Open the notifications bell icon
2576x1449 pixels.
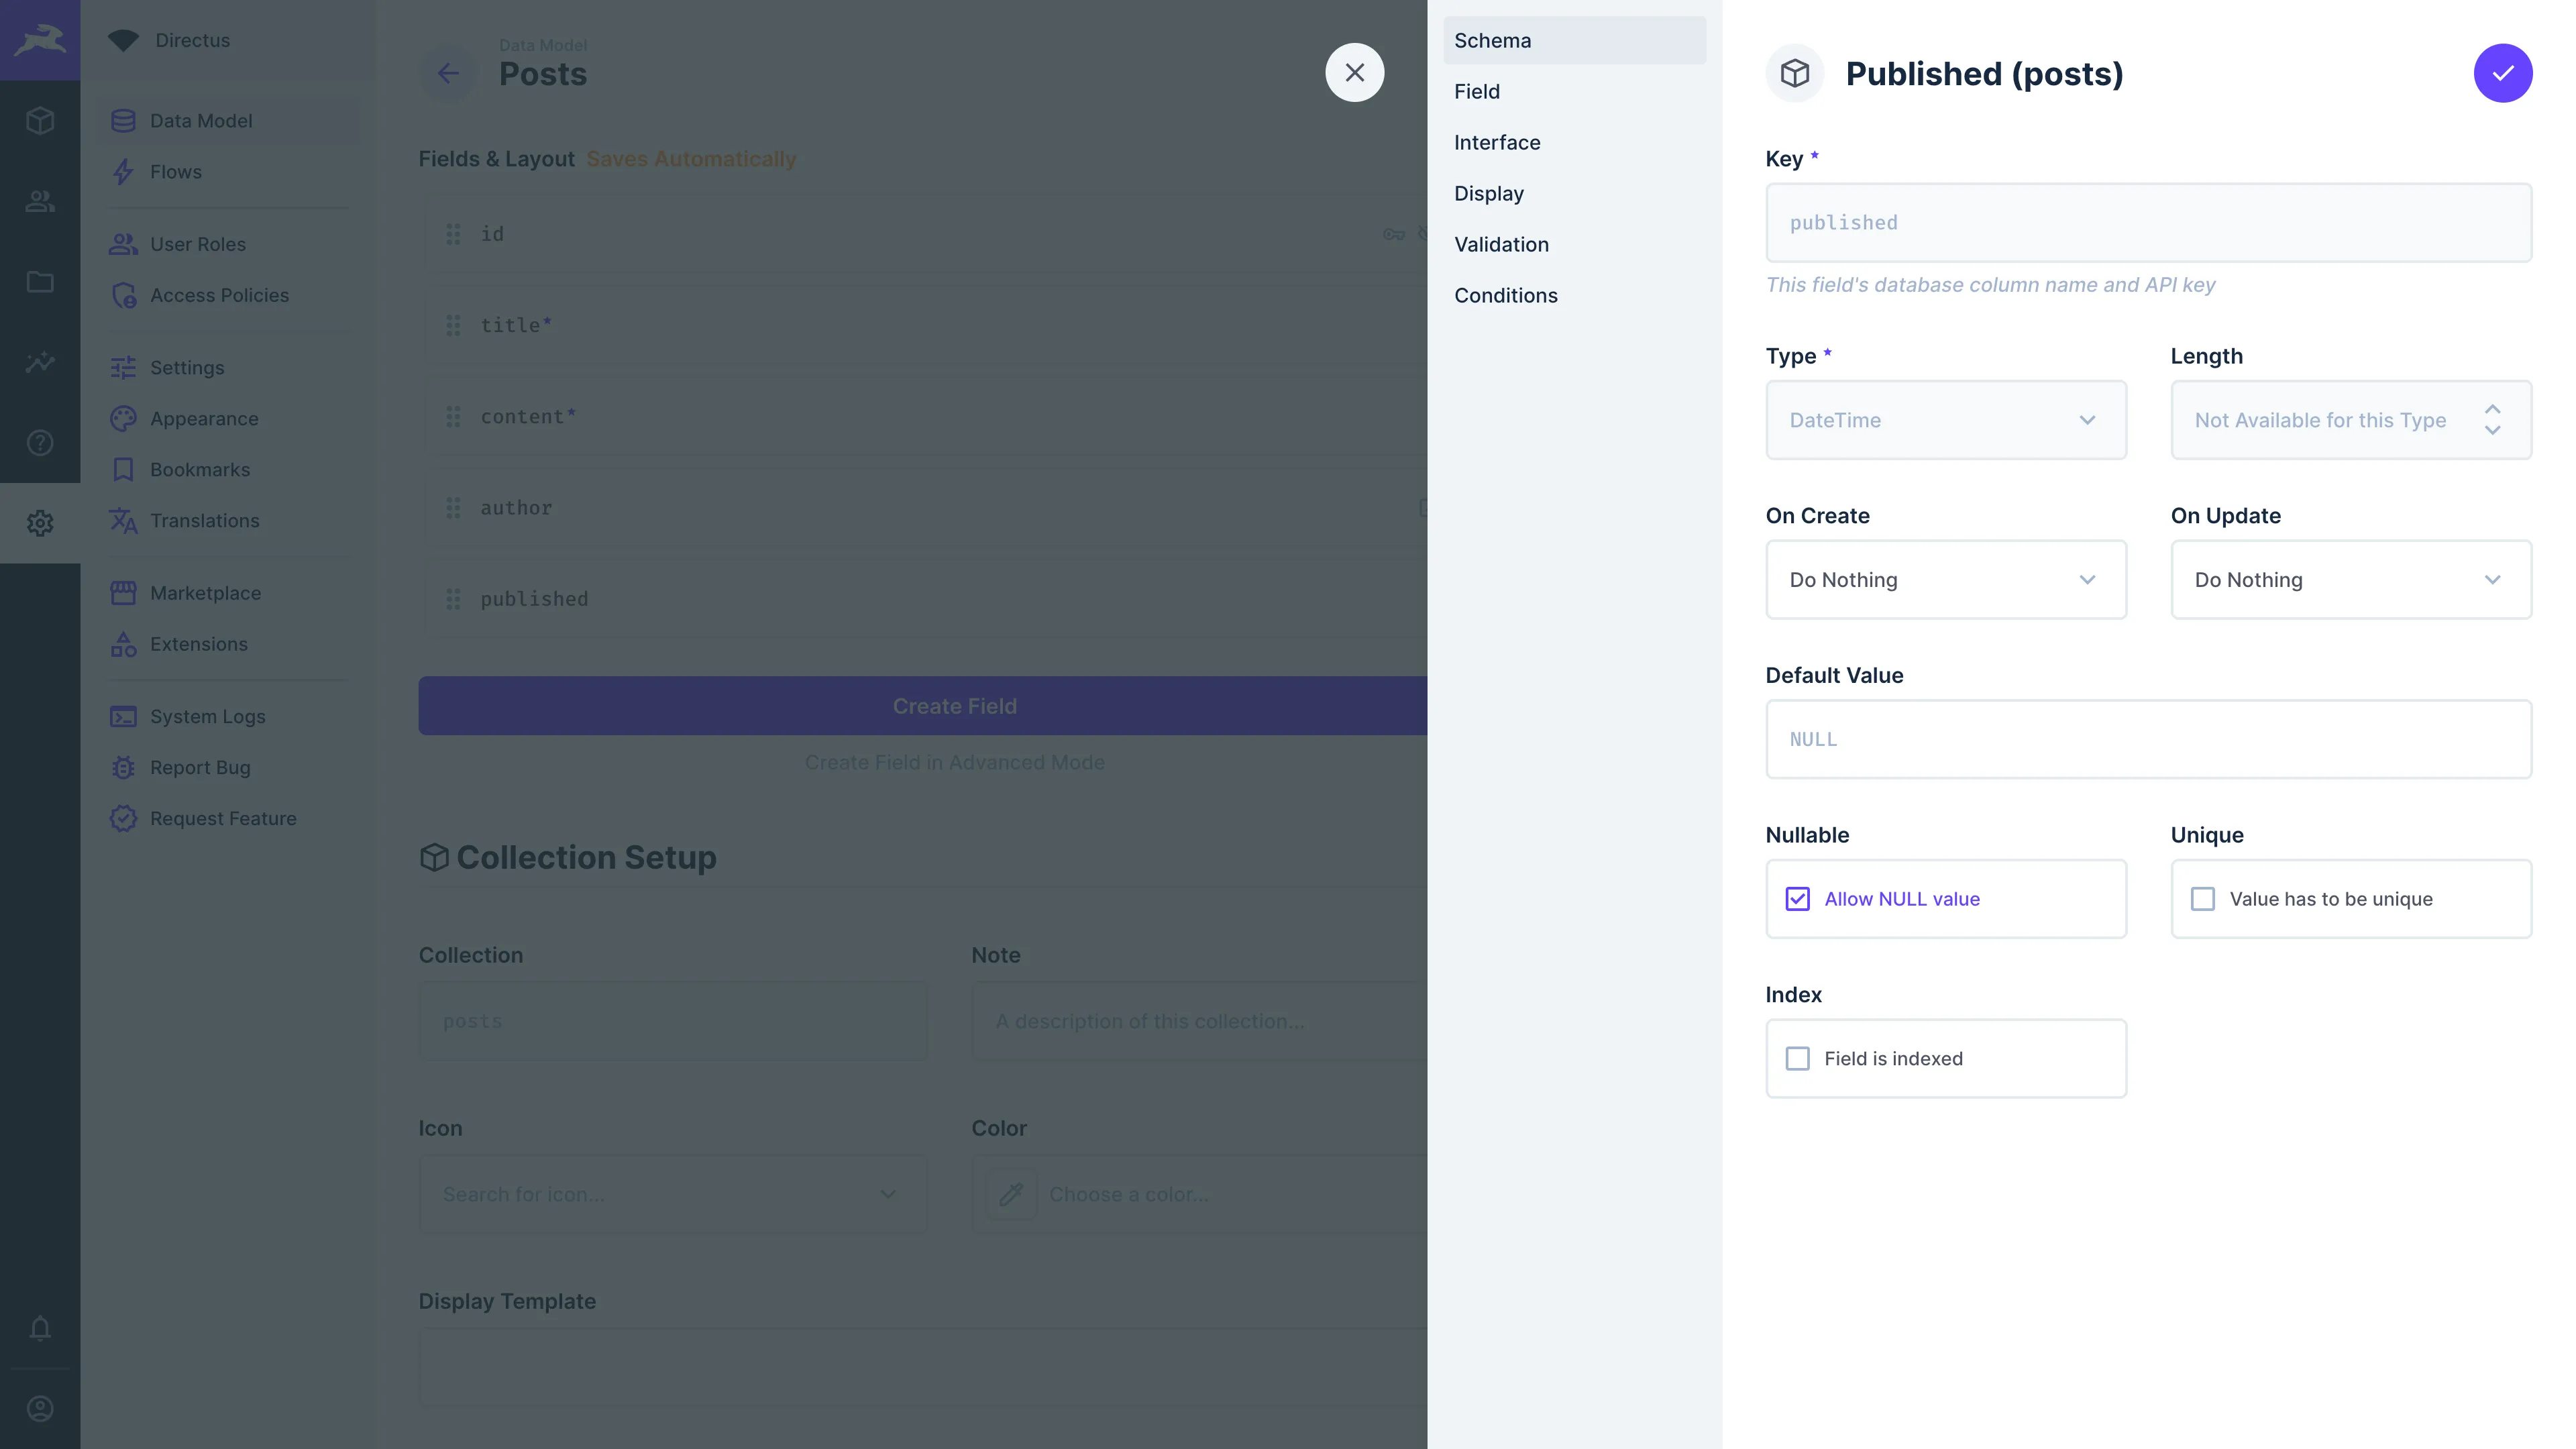pos(40,1328)
